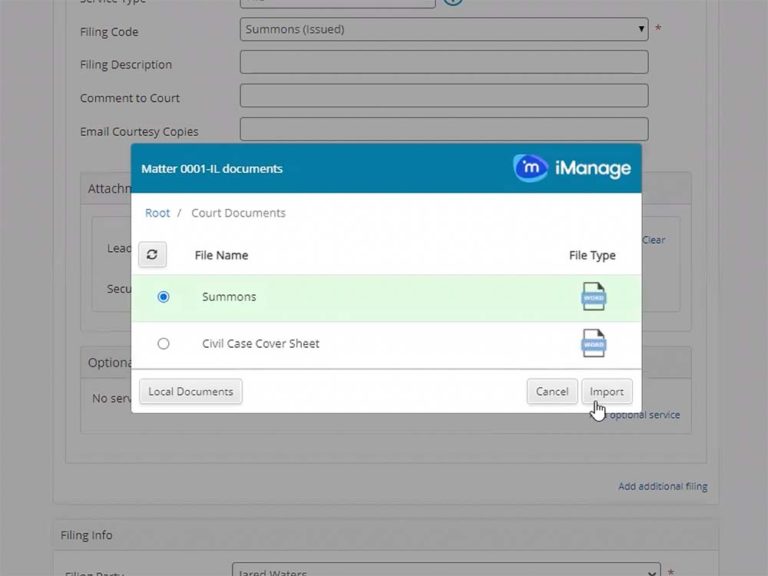Click the refresh icon beside File Name
Screen dimensions: 768x576
[x=152, y=255]
